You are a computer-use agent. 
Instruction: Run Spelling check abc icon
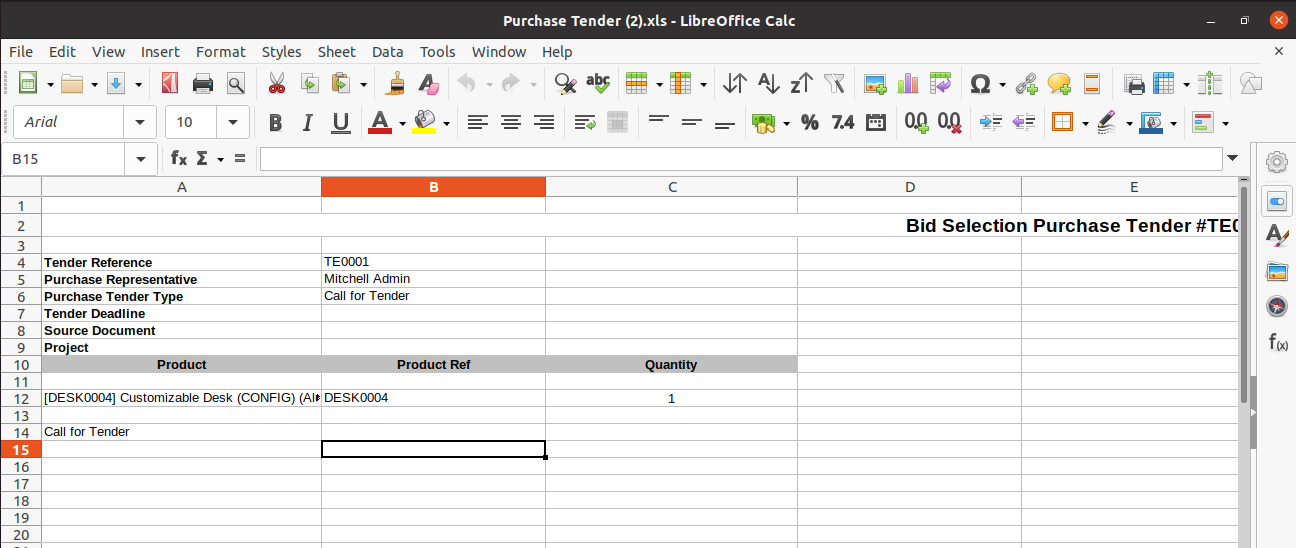[x=598, y=83]
